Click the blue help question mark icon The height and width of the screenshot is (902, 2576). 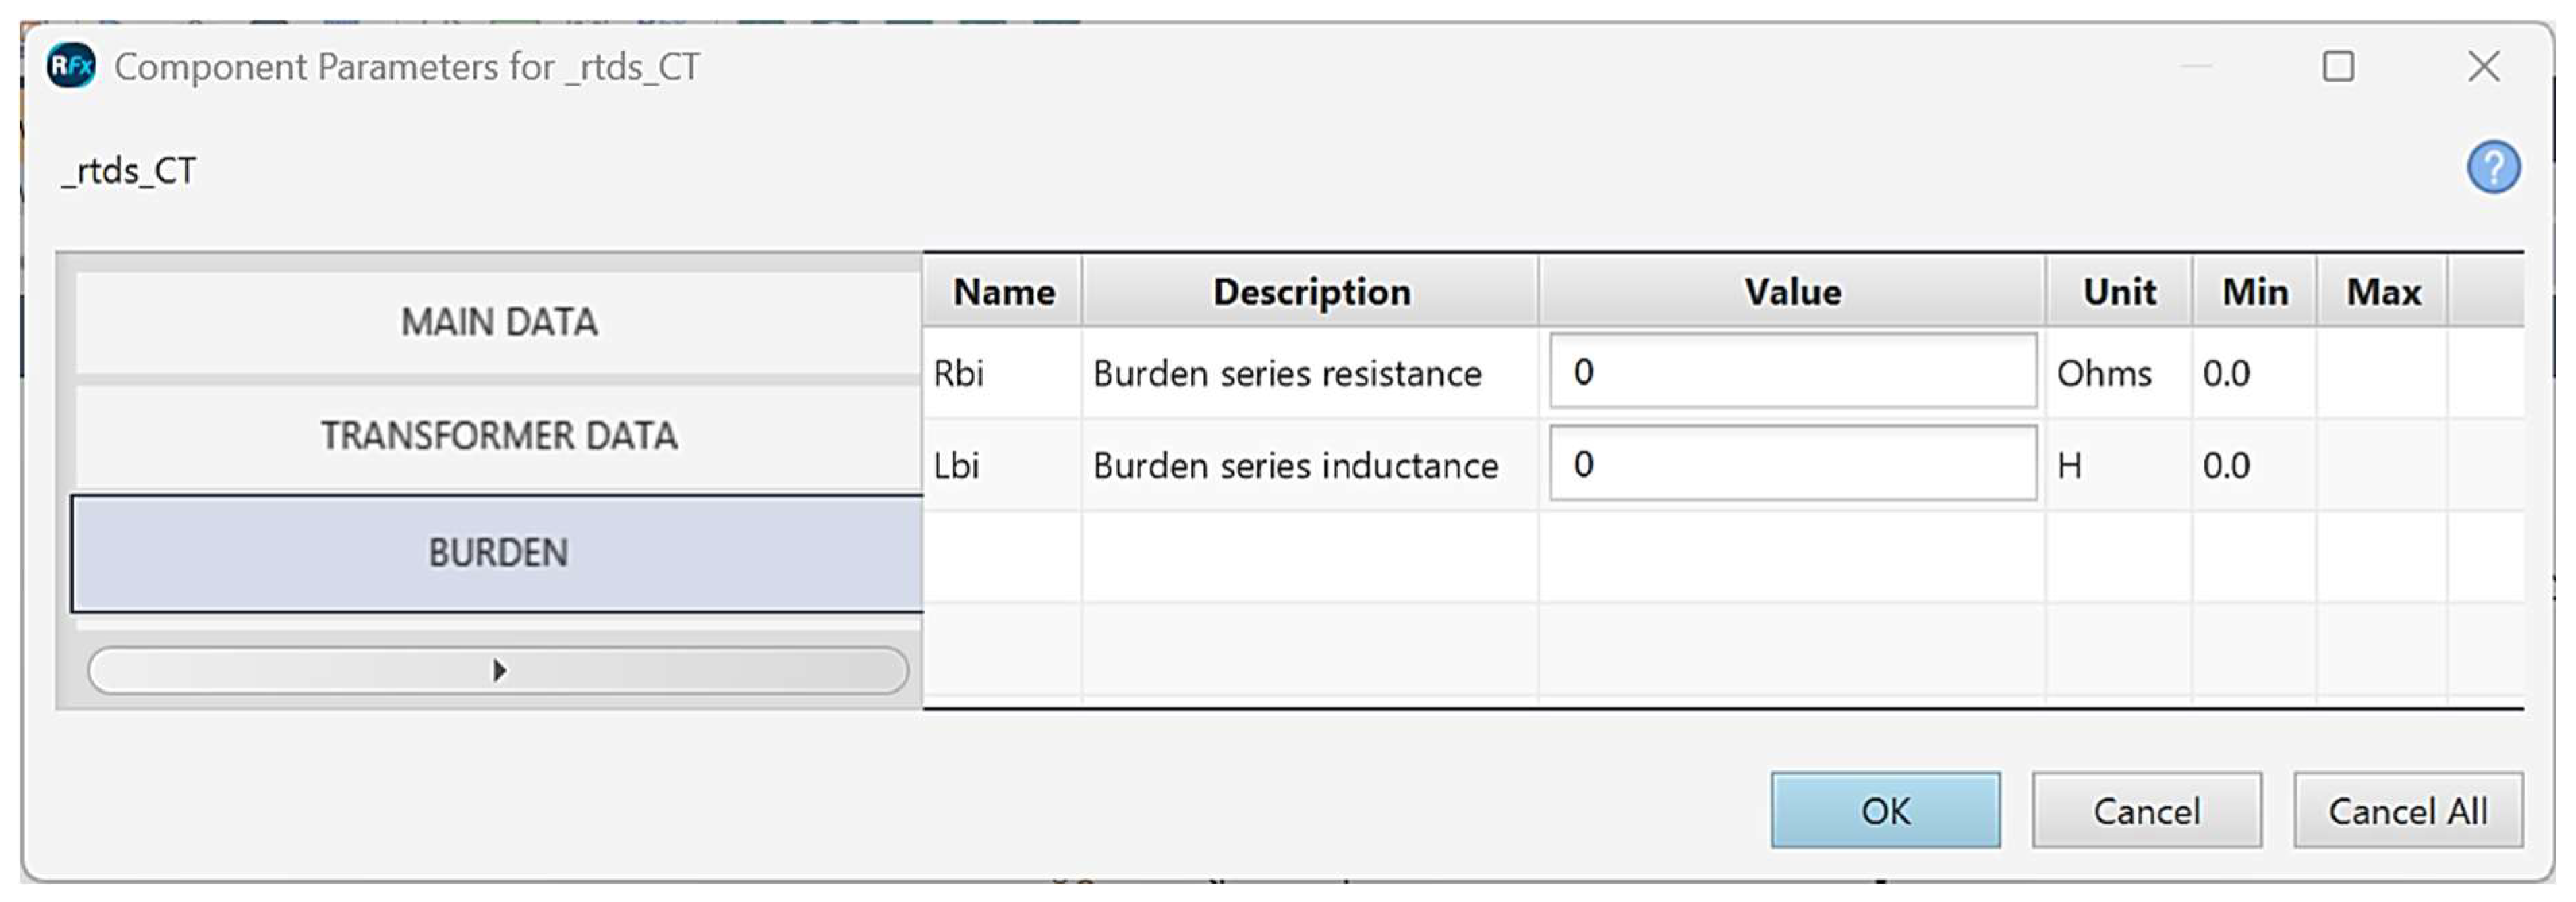pos(2492,167)
